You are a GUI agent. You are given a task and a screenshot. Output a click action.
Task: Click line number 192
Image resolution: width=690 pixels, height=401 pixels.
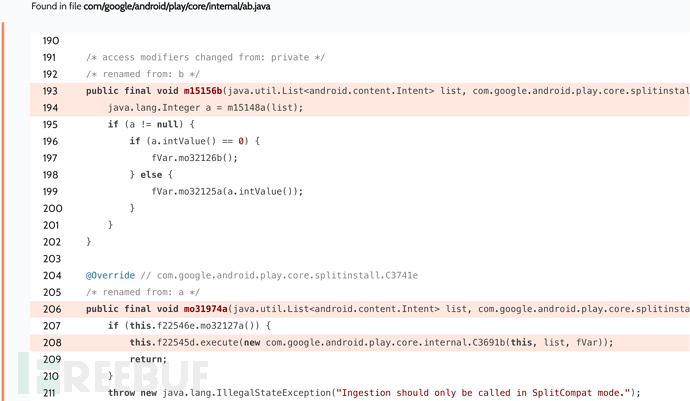50,74
